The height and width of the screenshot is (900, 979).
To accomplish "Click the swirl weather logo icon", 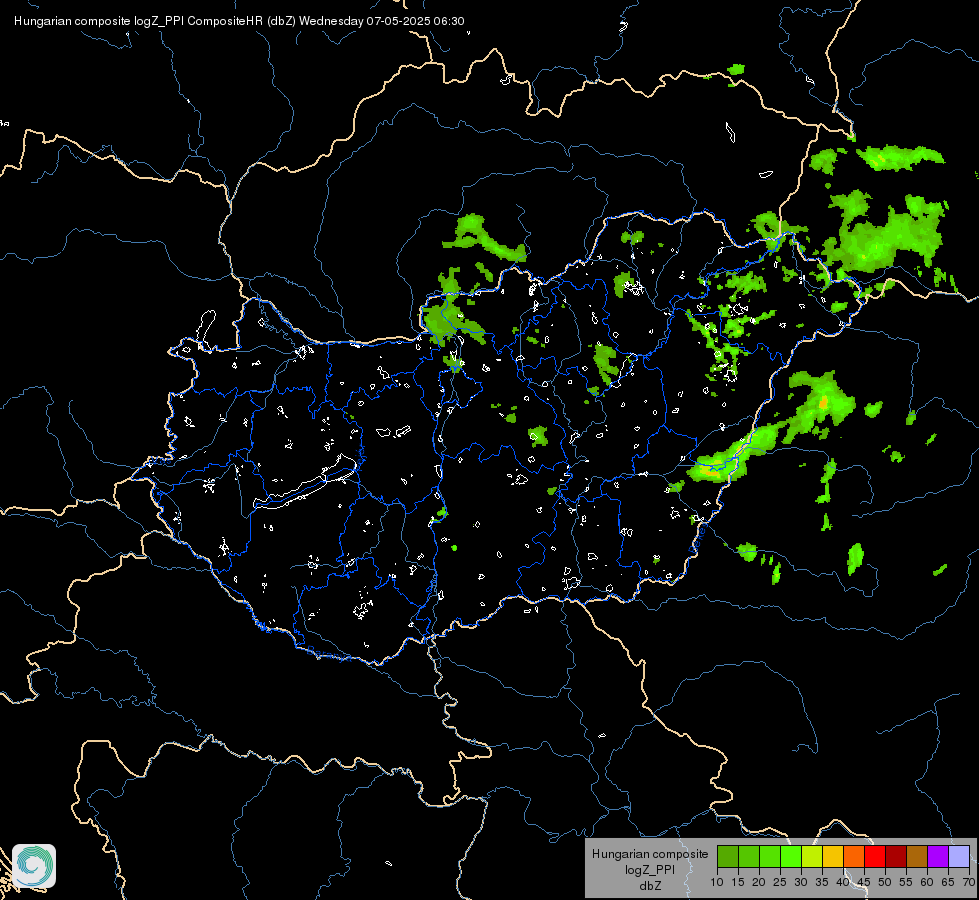I will point(34,866).
